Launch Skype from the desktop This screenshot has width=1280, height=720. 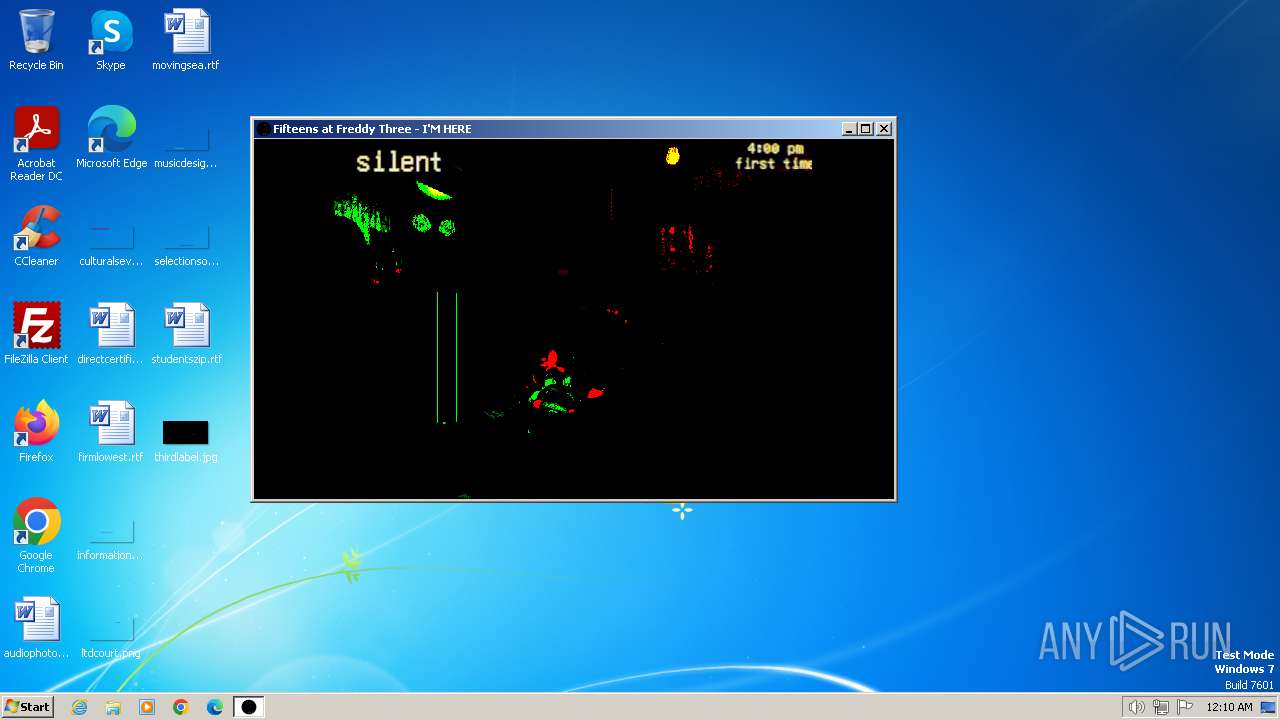click(111, 40)
